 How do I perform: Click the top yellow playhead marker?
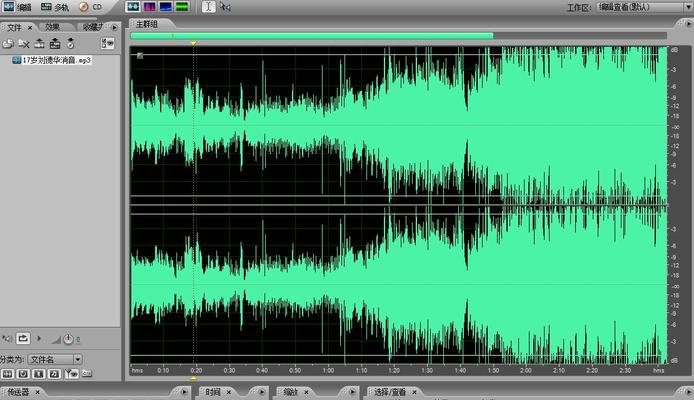[x=193, y=43]
